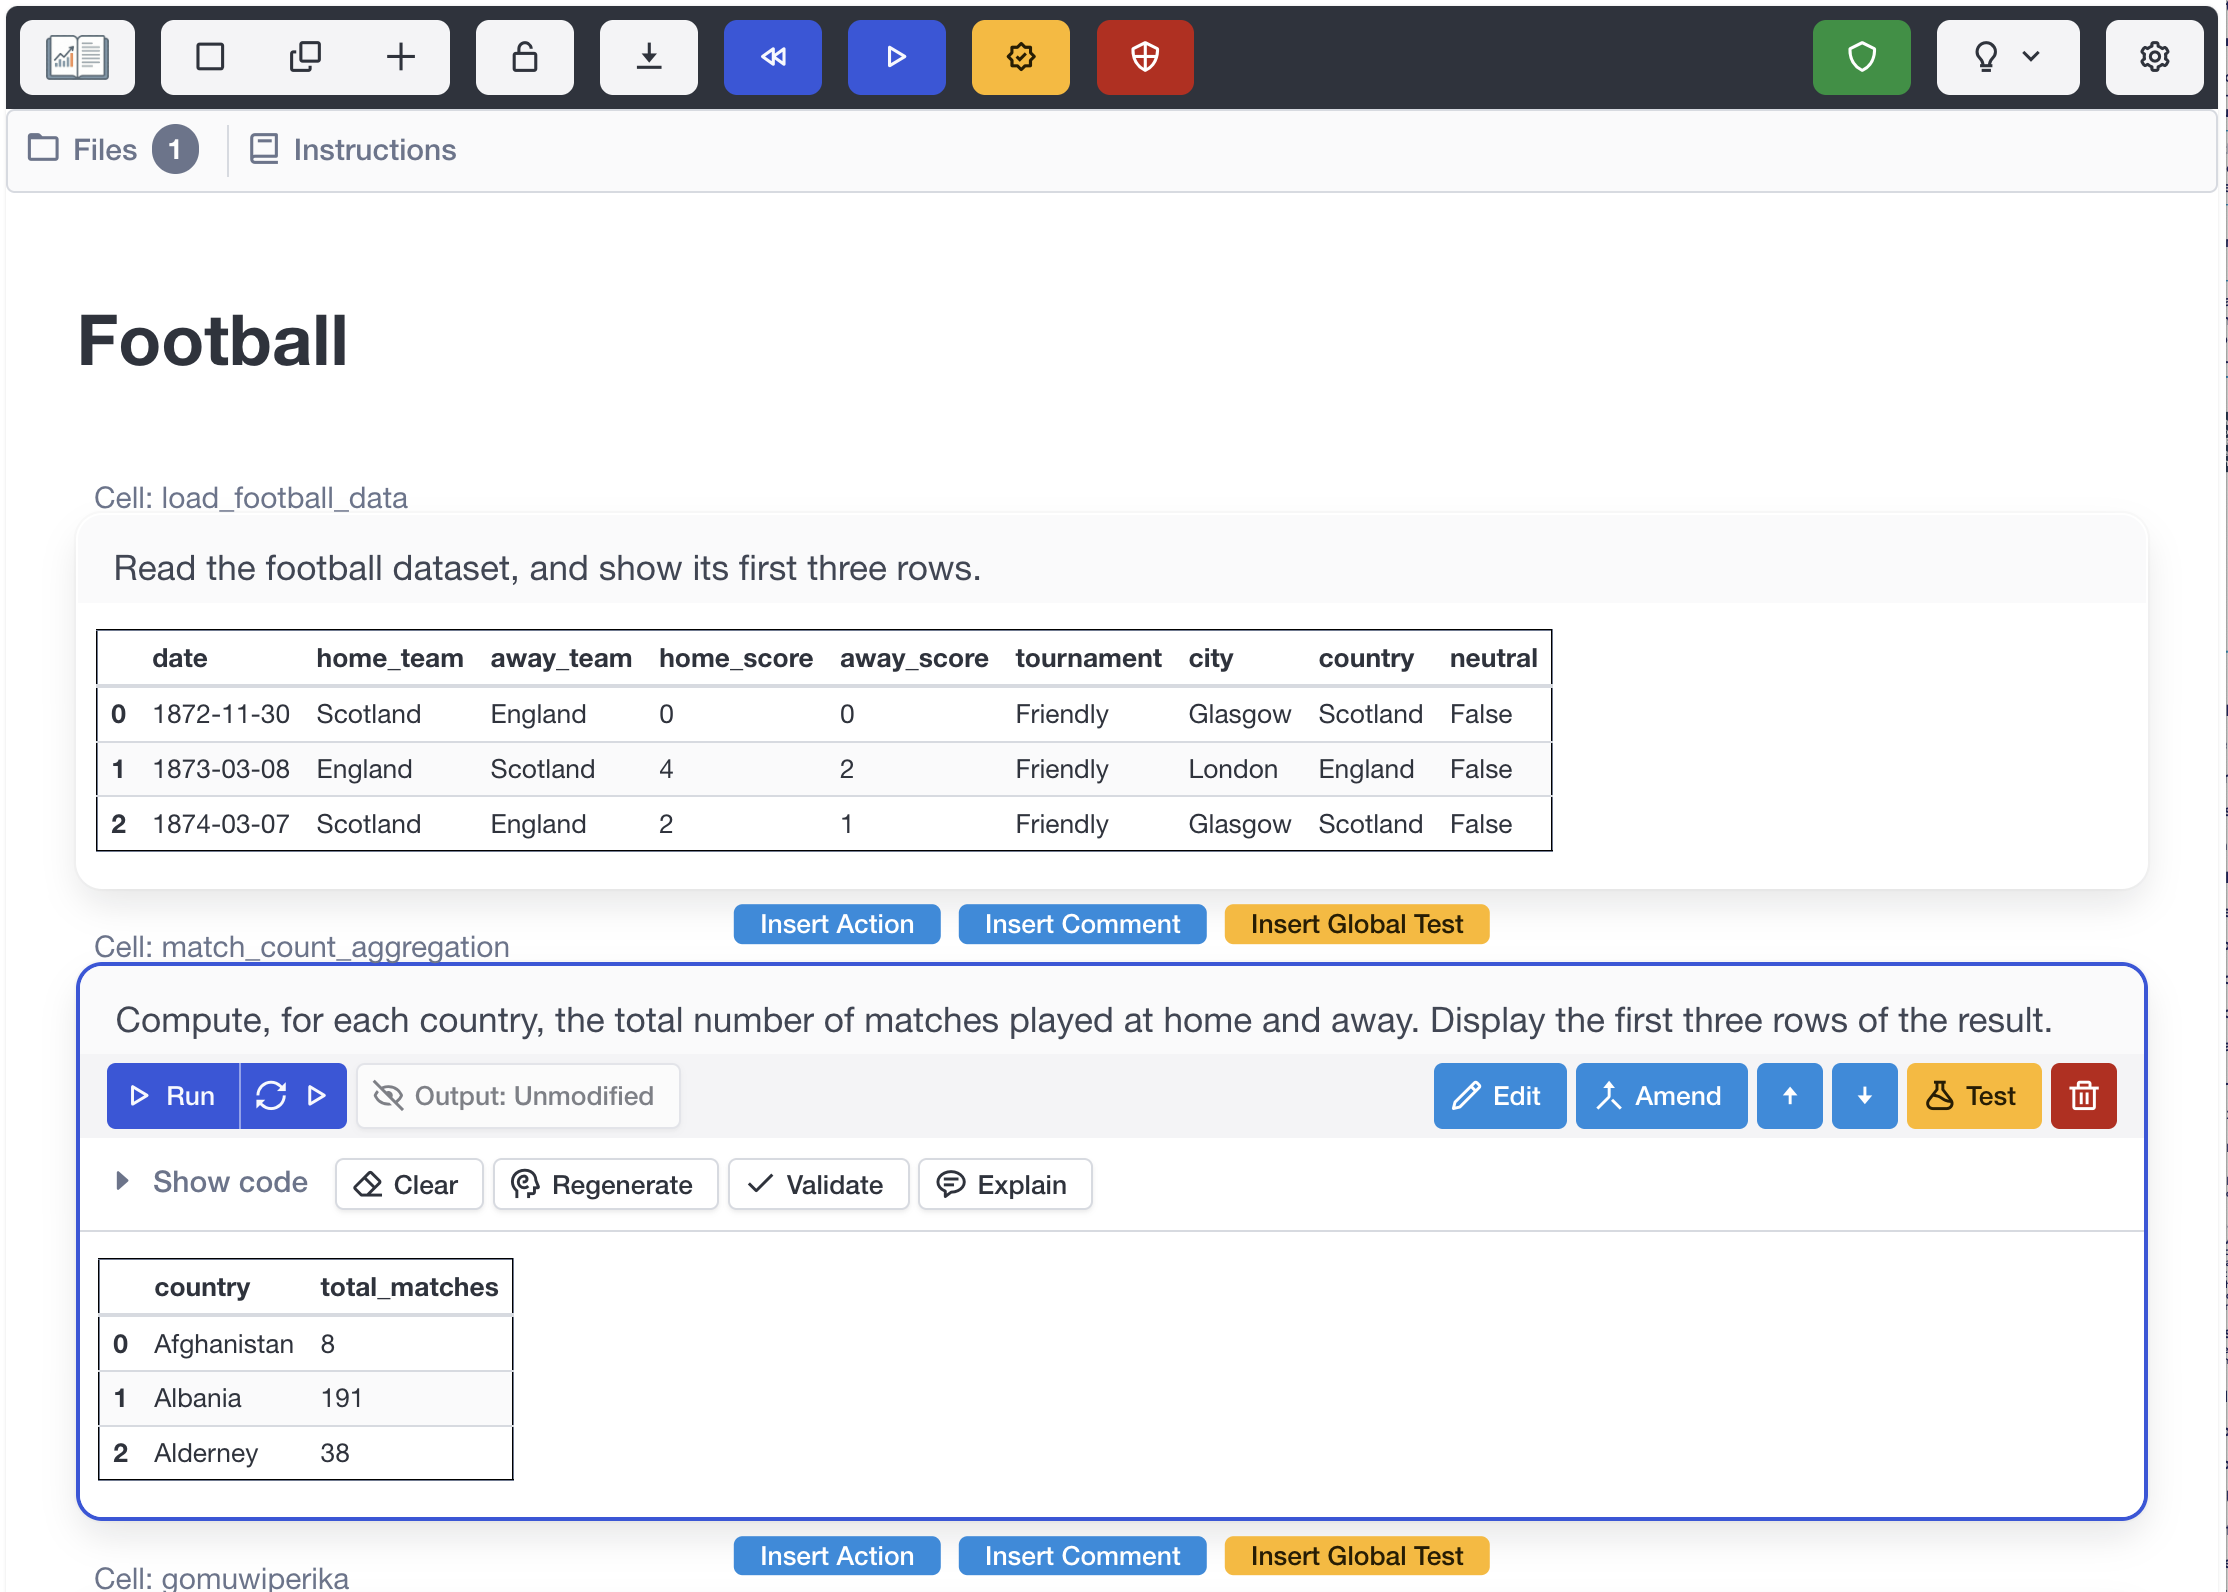
Task: Click the duplicate cell icon
Action: click(305, 57)
